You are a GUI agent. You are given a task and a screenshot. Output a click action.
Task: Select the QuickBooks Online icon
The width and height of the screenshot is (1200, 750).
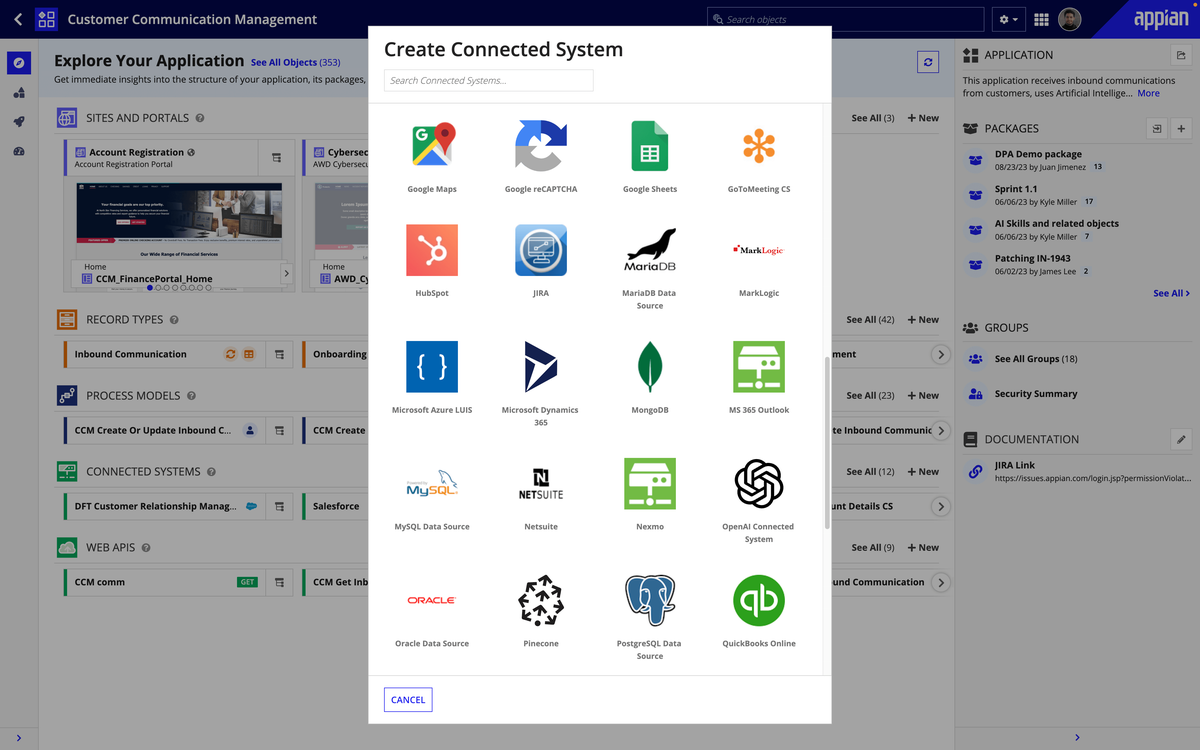click(759, 601)
